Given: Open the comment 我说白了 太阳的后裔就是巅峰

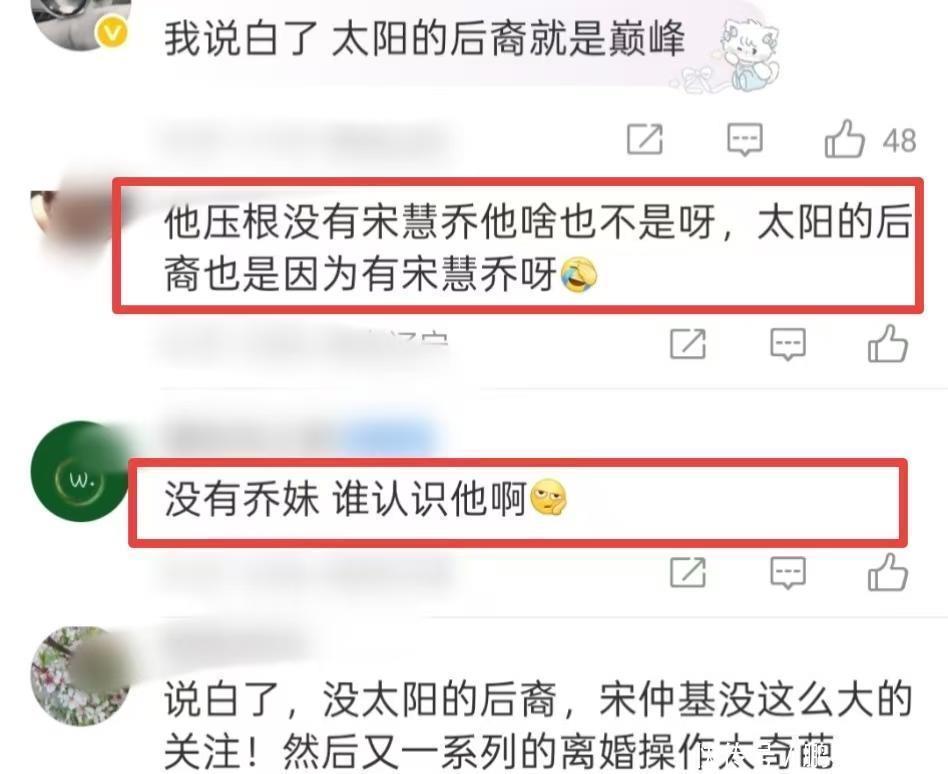Looking at the screenshot, I should [x=424, y=39].
